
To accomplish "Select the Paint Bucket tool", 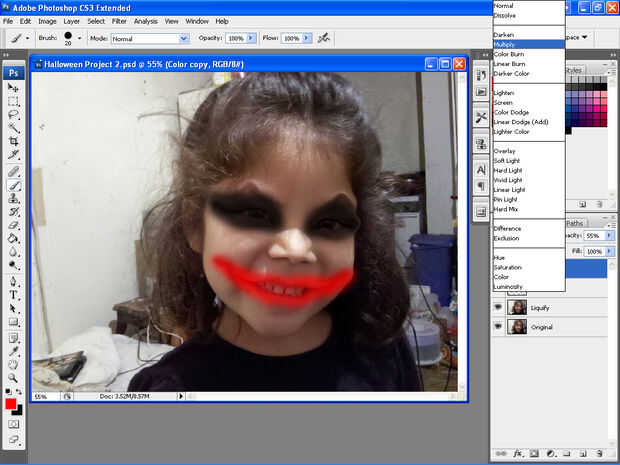I will pyautogui.click(x=13, y=238).
